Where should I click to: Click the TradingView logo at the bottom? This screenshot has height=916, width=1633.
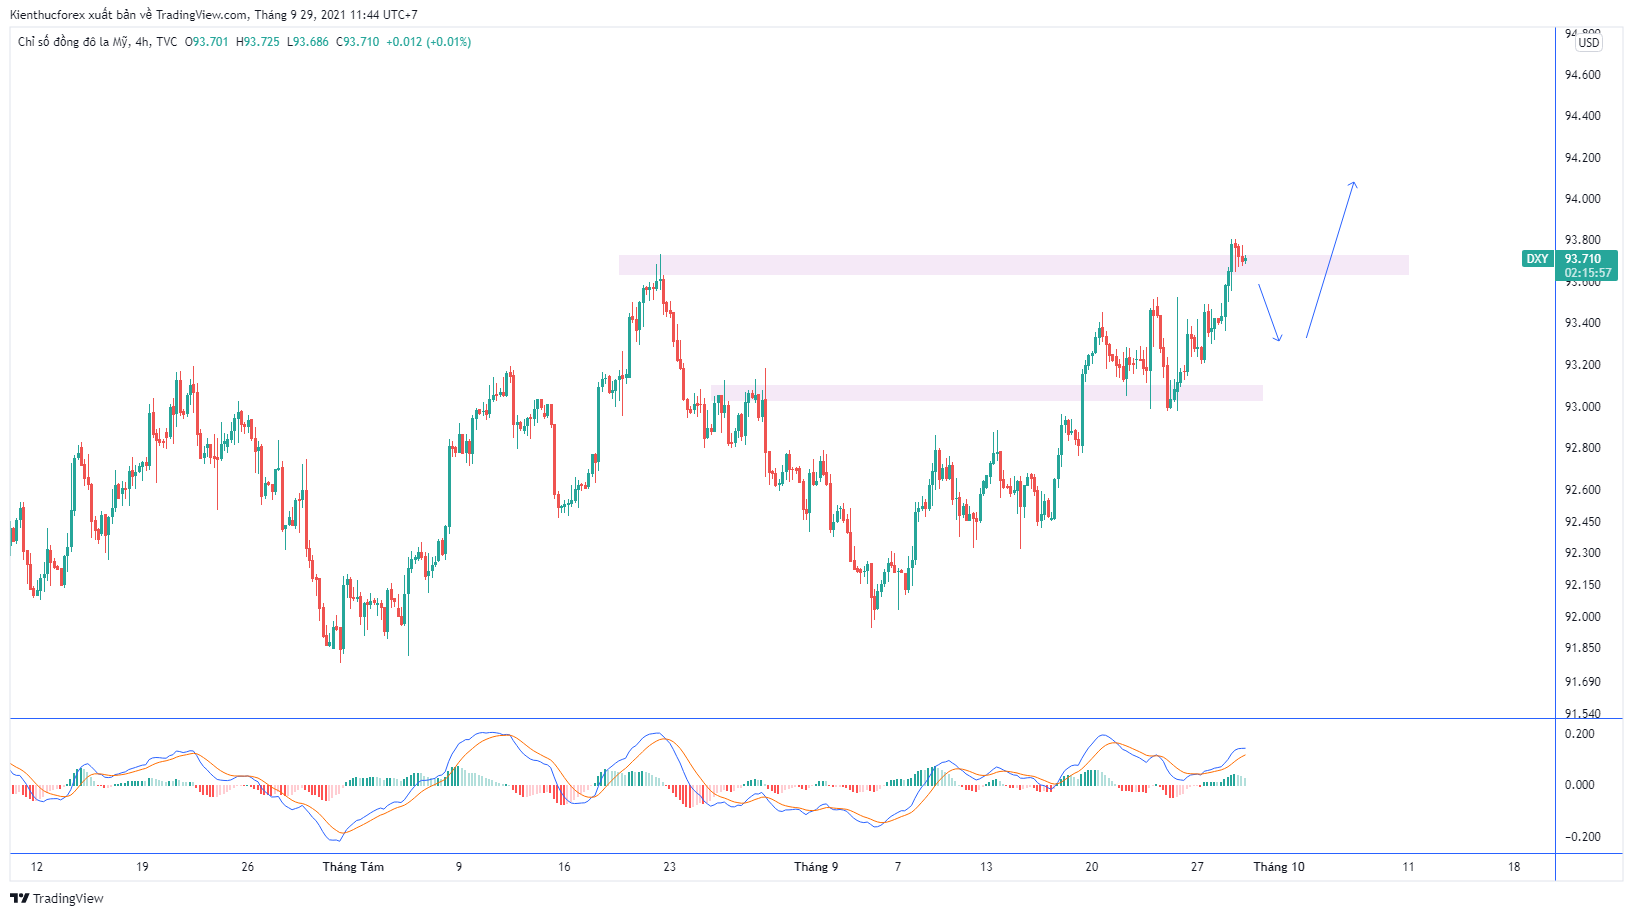pos(57,898)
